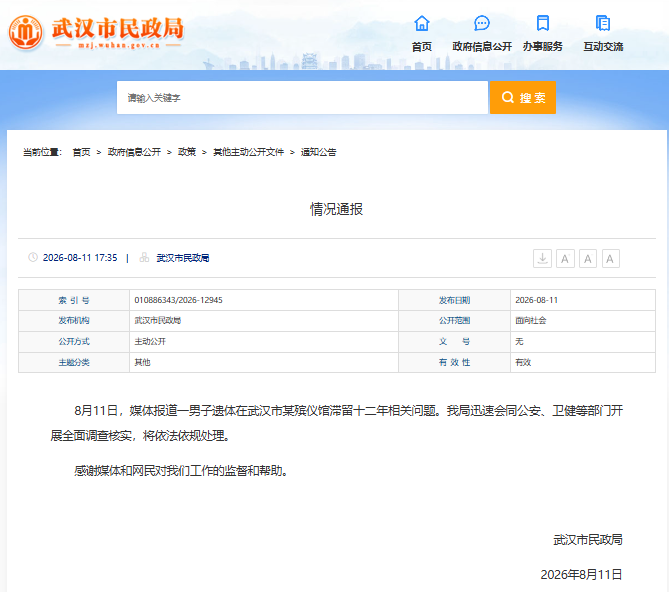
Task: Click the site title 武汉市民政局 header text
Action: (118, 28)
